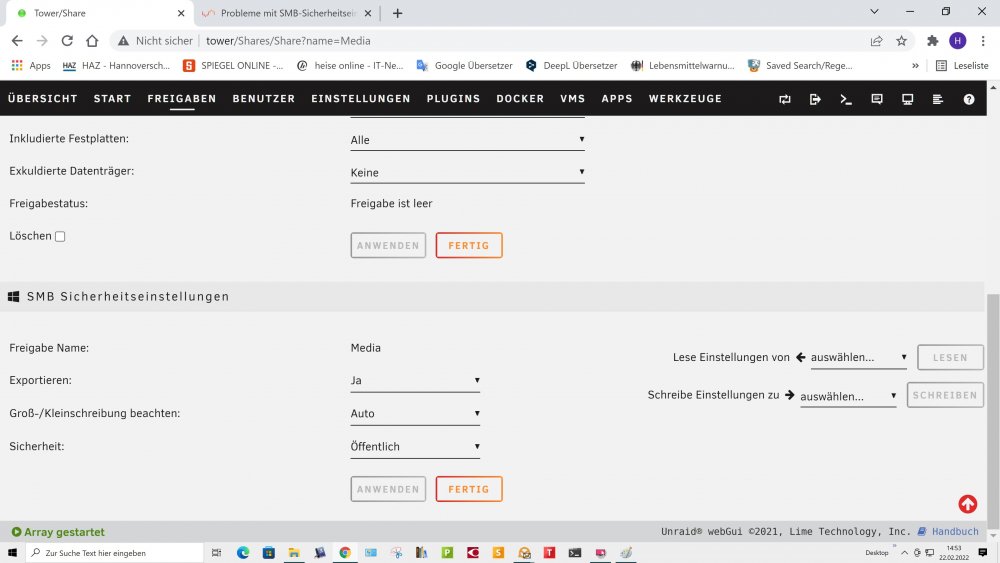Open the APPS menu
The image size is (1000, 563).
[617, 99]
